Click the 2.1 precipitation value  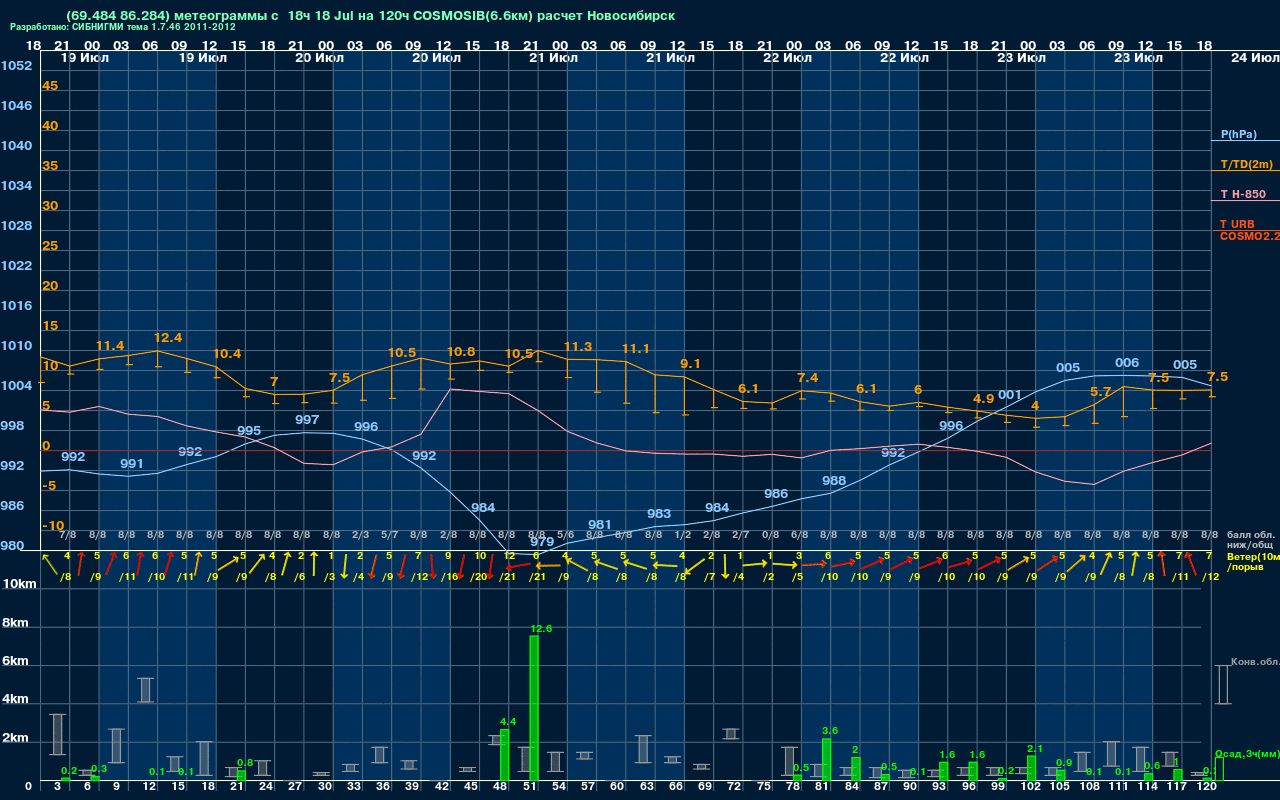pos(1035,748)
